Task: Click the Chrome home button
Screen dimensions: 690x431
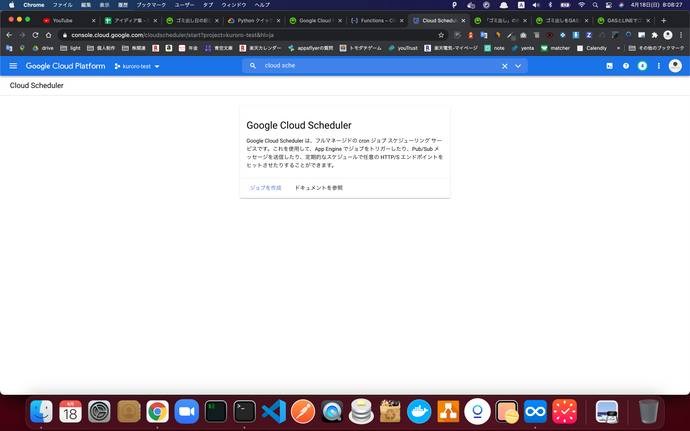Action: (x=48, y=35)
